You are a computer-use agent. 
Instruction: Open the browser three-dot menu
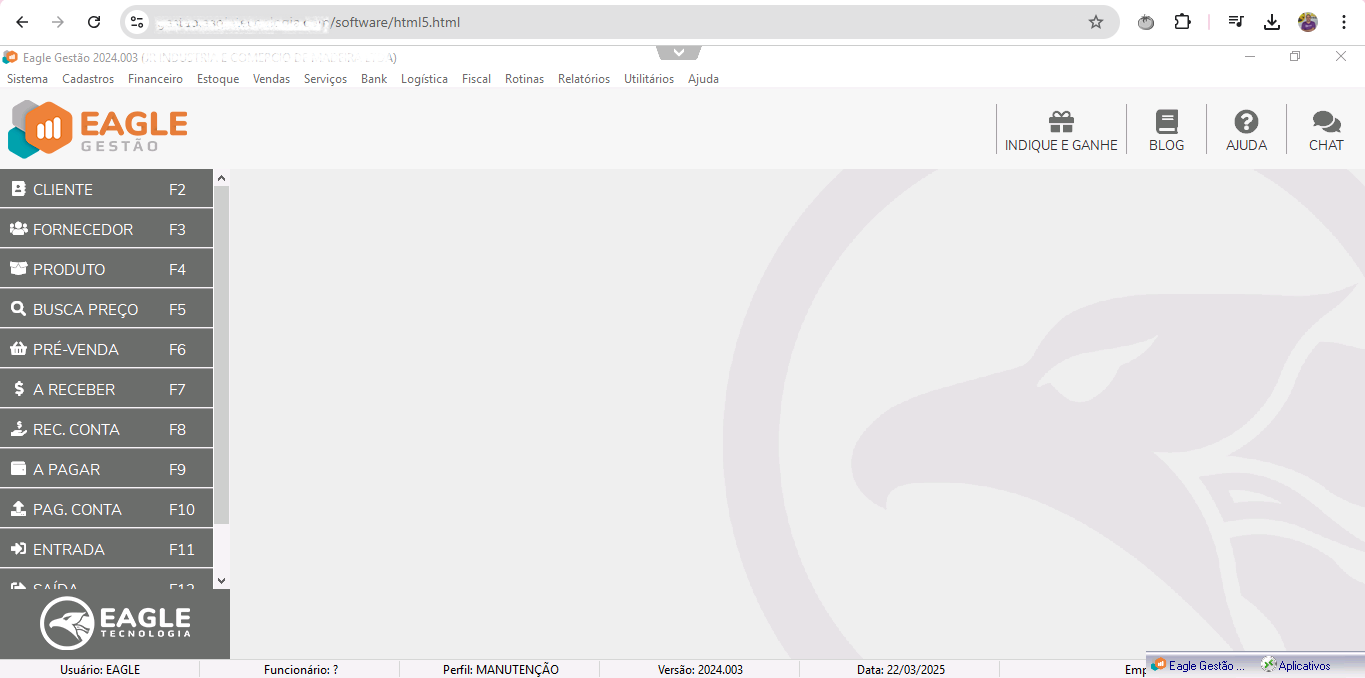click(1344, 22)
